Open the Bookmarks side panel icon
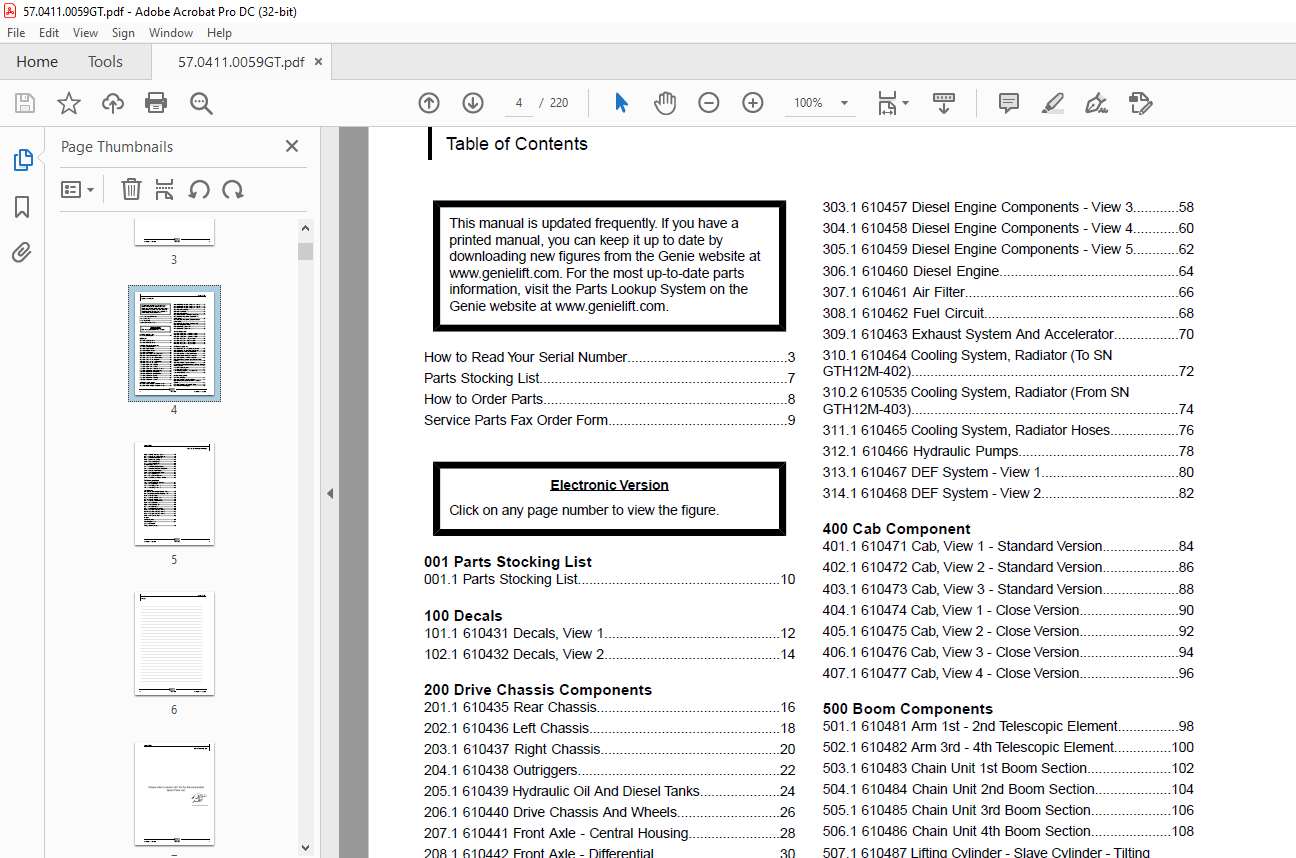Screen dimensions: 1296x858 (x=22, y=207)
